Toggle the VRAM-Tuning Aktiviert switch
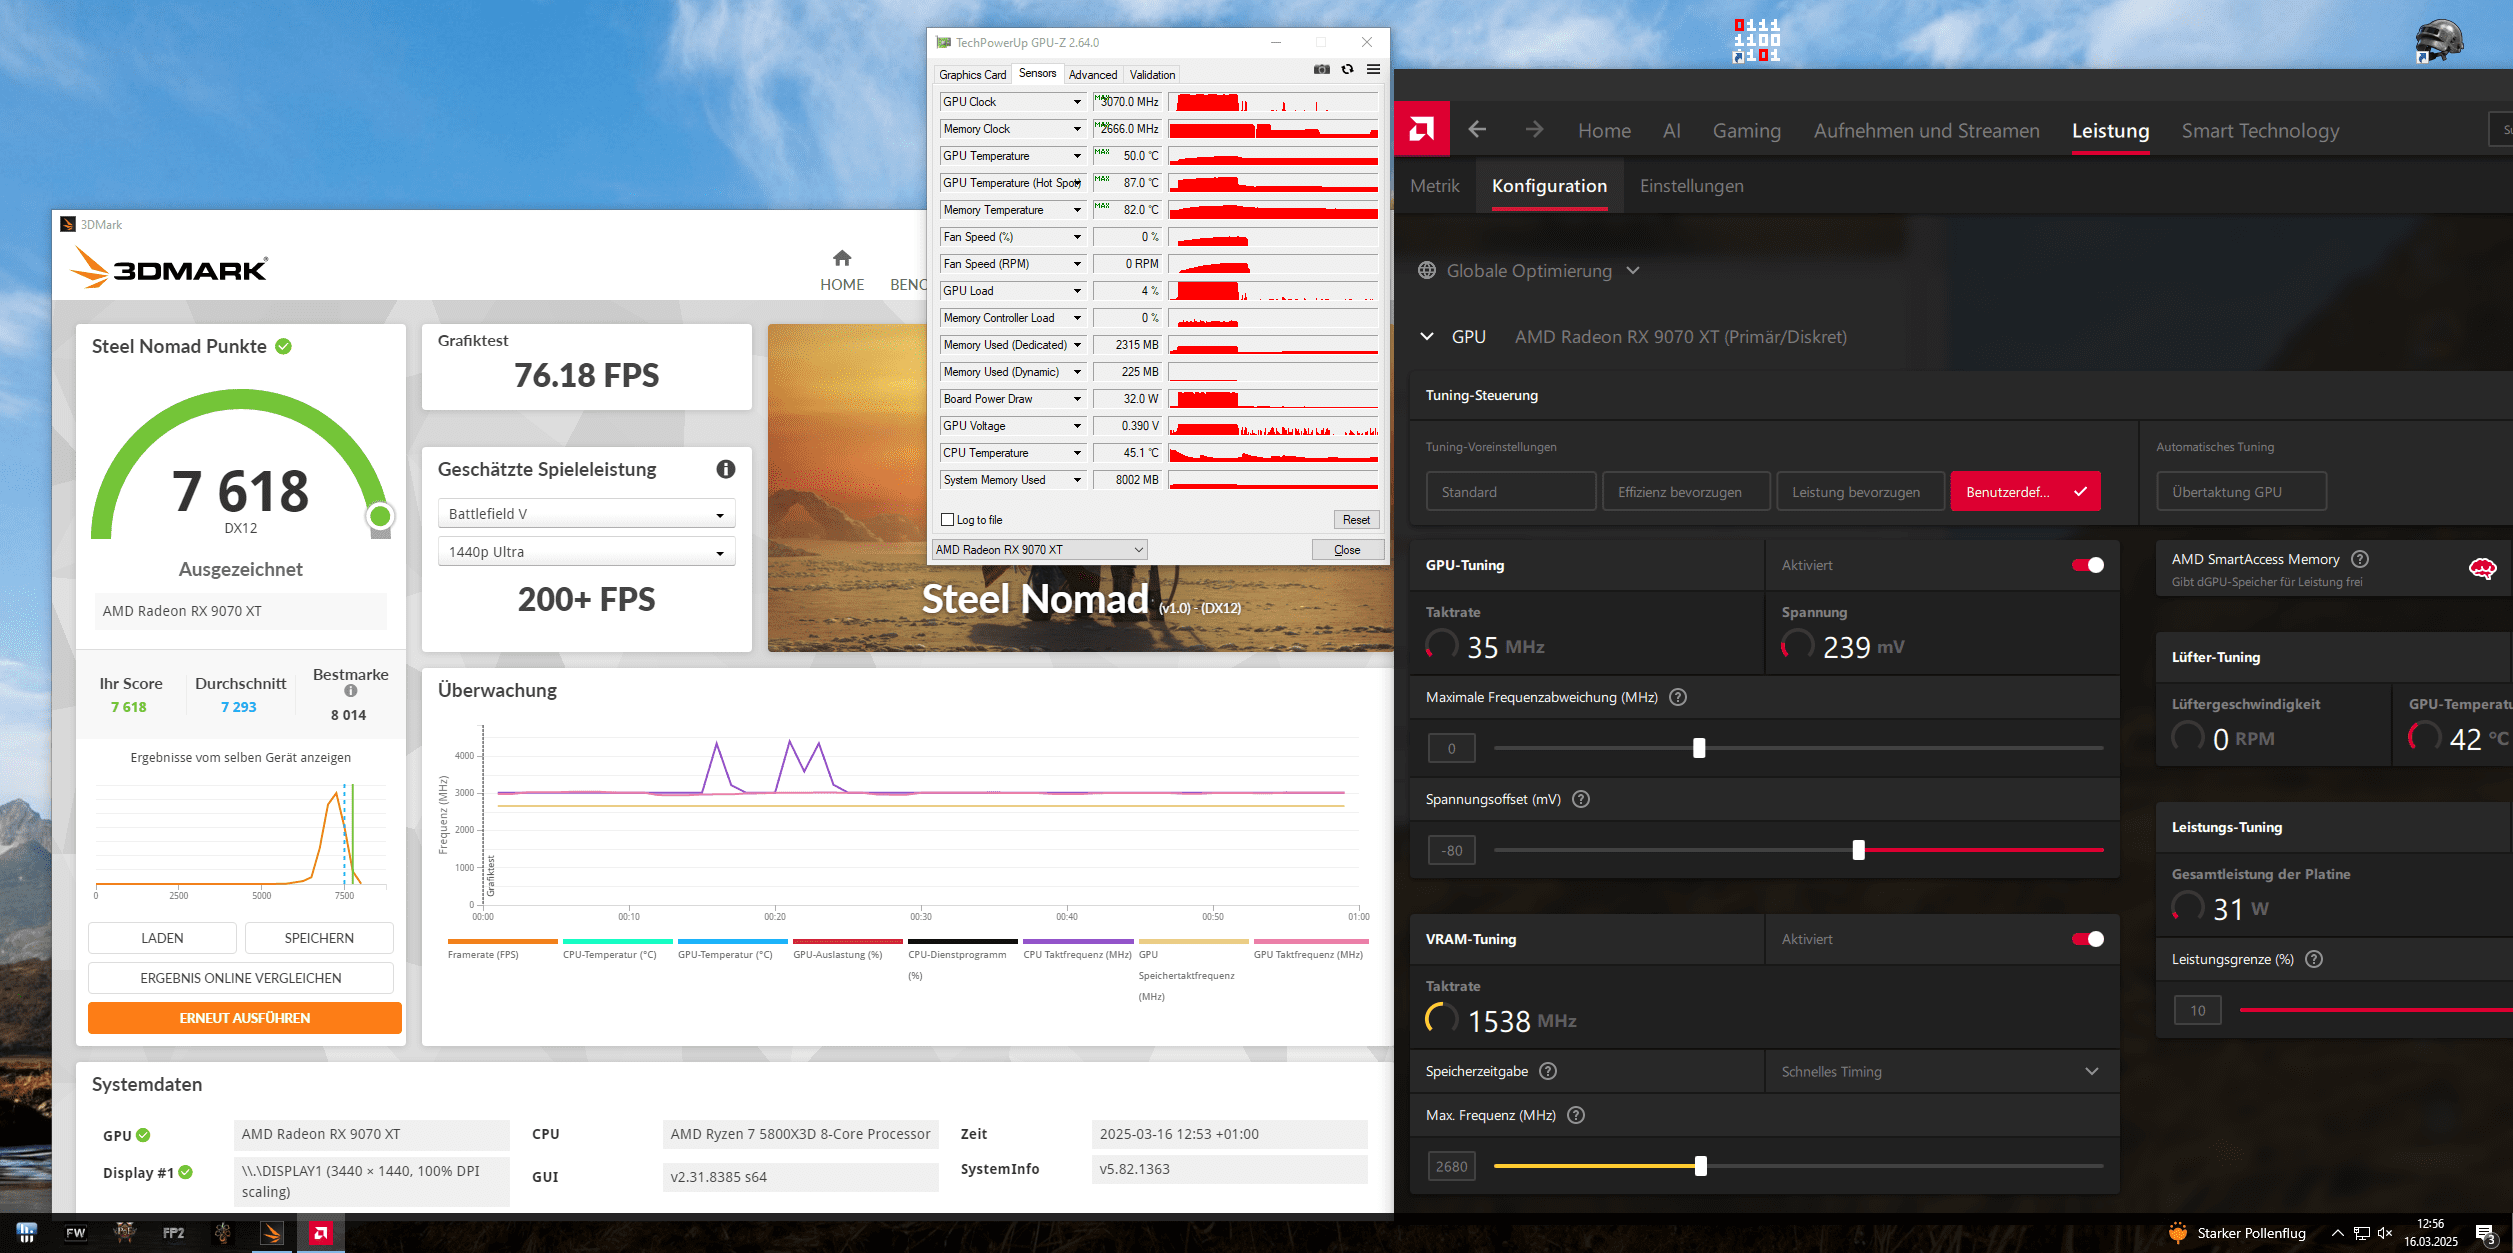This screenshot has height=1253, width=2513. 2088,939
